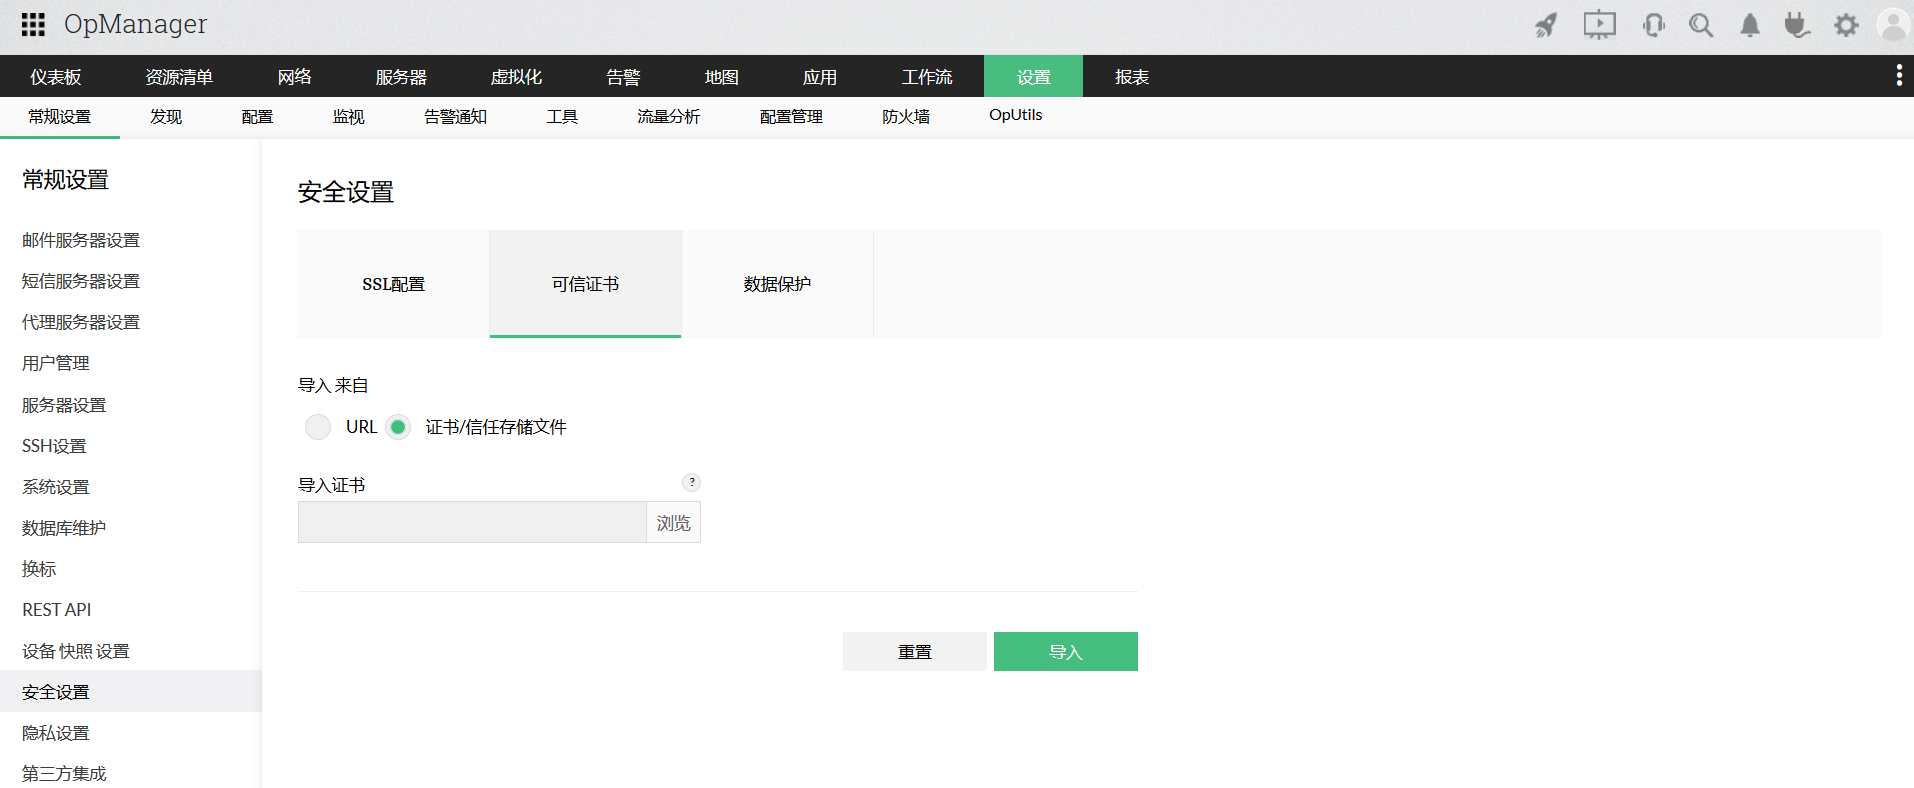This screenshot has width=1914, height=788.
Task: Open the 仪表板 main menu
Action: tap(56, 77)
